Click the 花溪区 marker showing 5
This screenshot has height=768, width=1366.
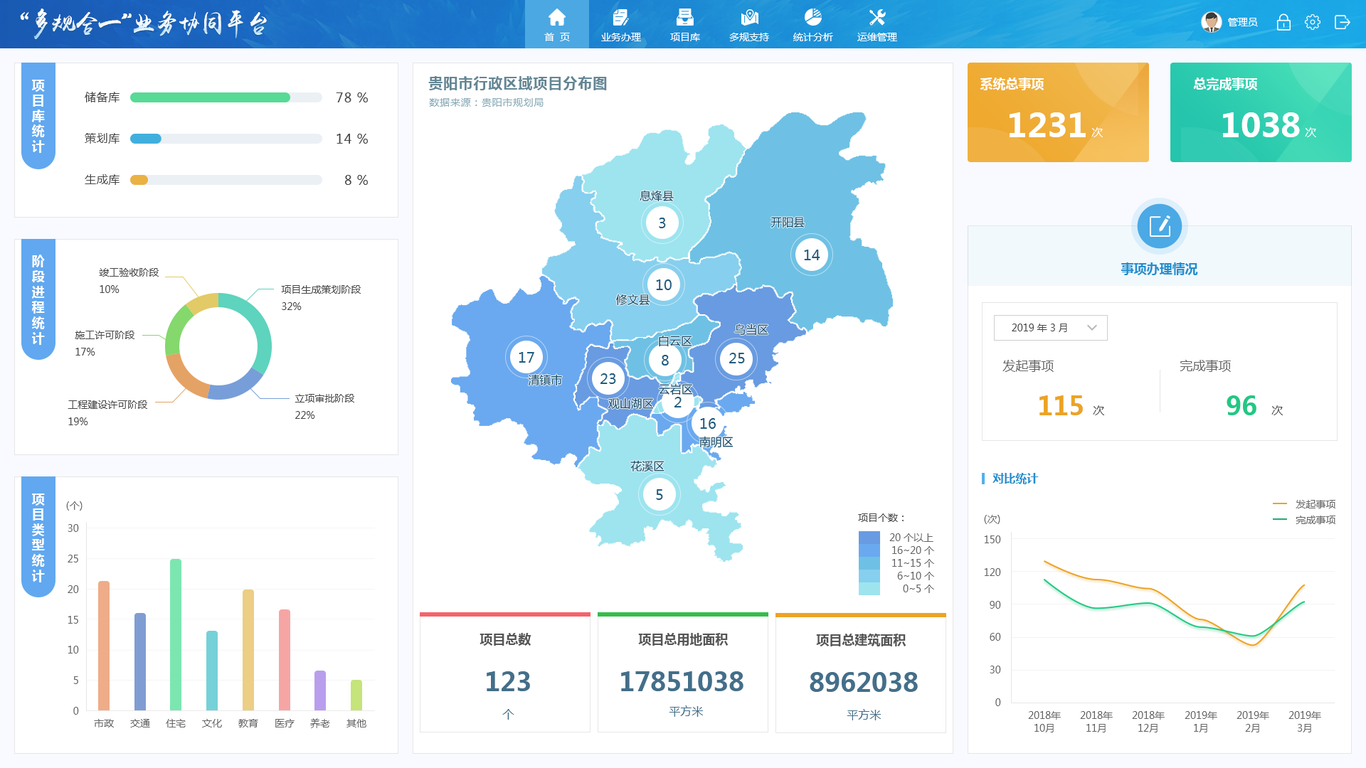[x=659, y=494]
